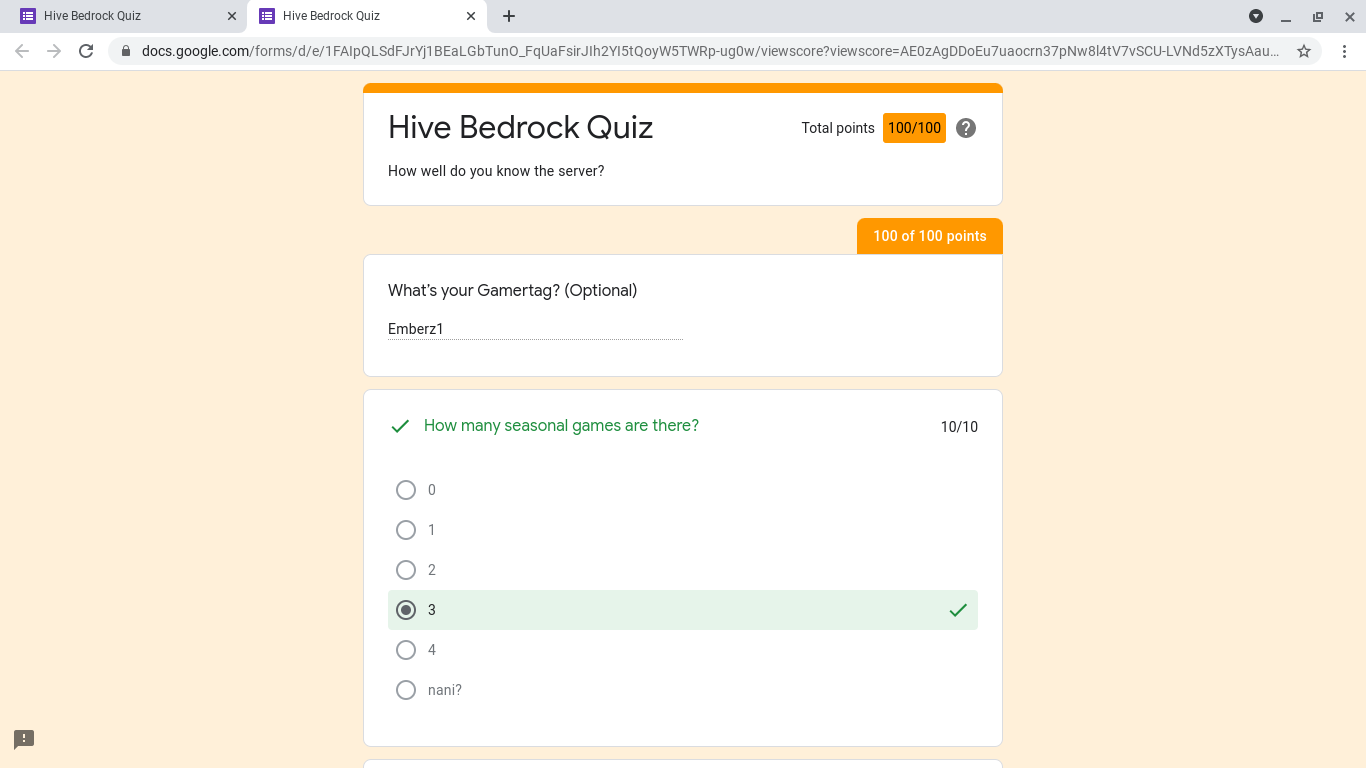Click the exclamation status icon at bottom left
Image resolution: width=1366 pixels, height=768 pixels.
click(23, 739)
